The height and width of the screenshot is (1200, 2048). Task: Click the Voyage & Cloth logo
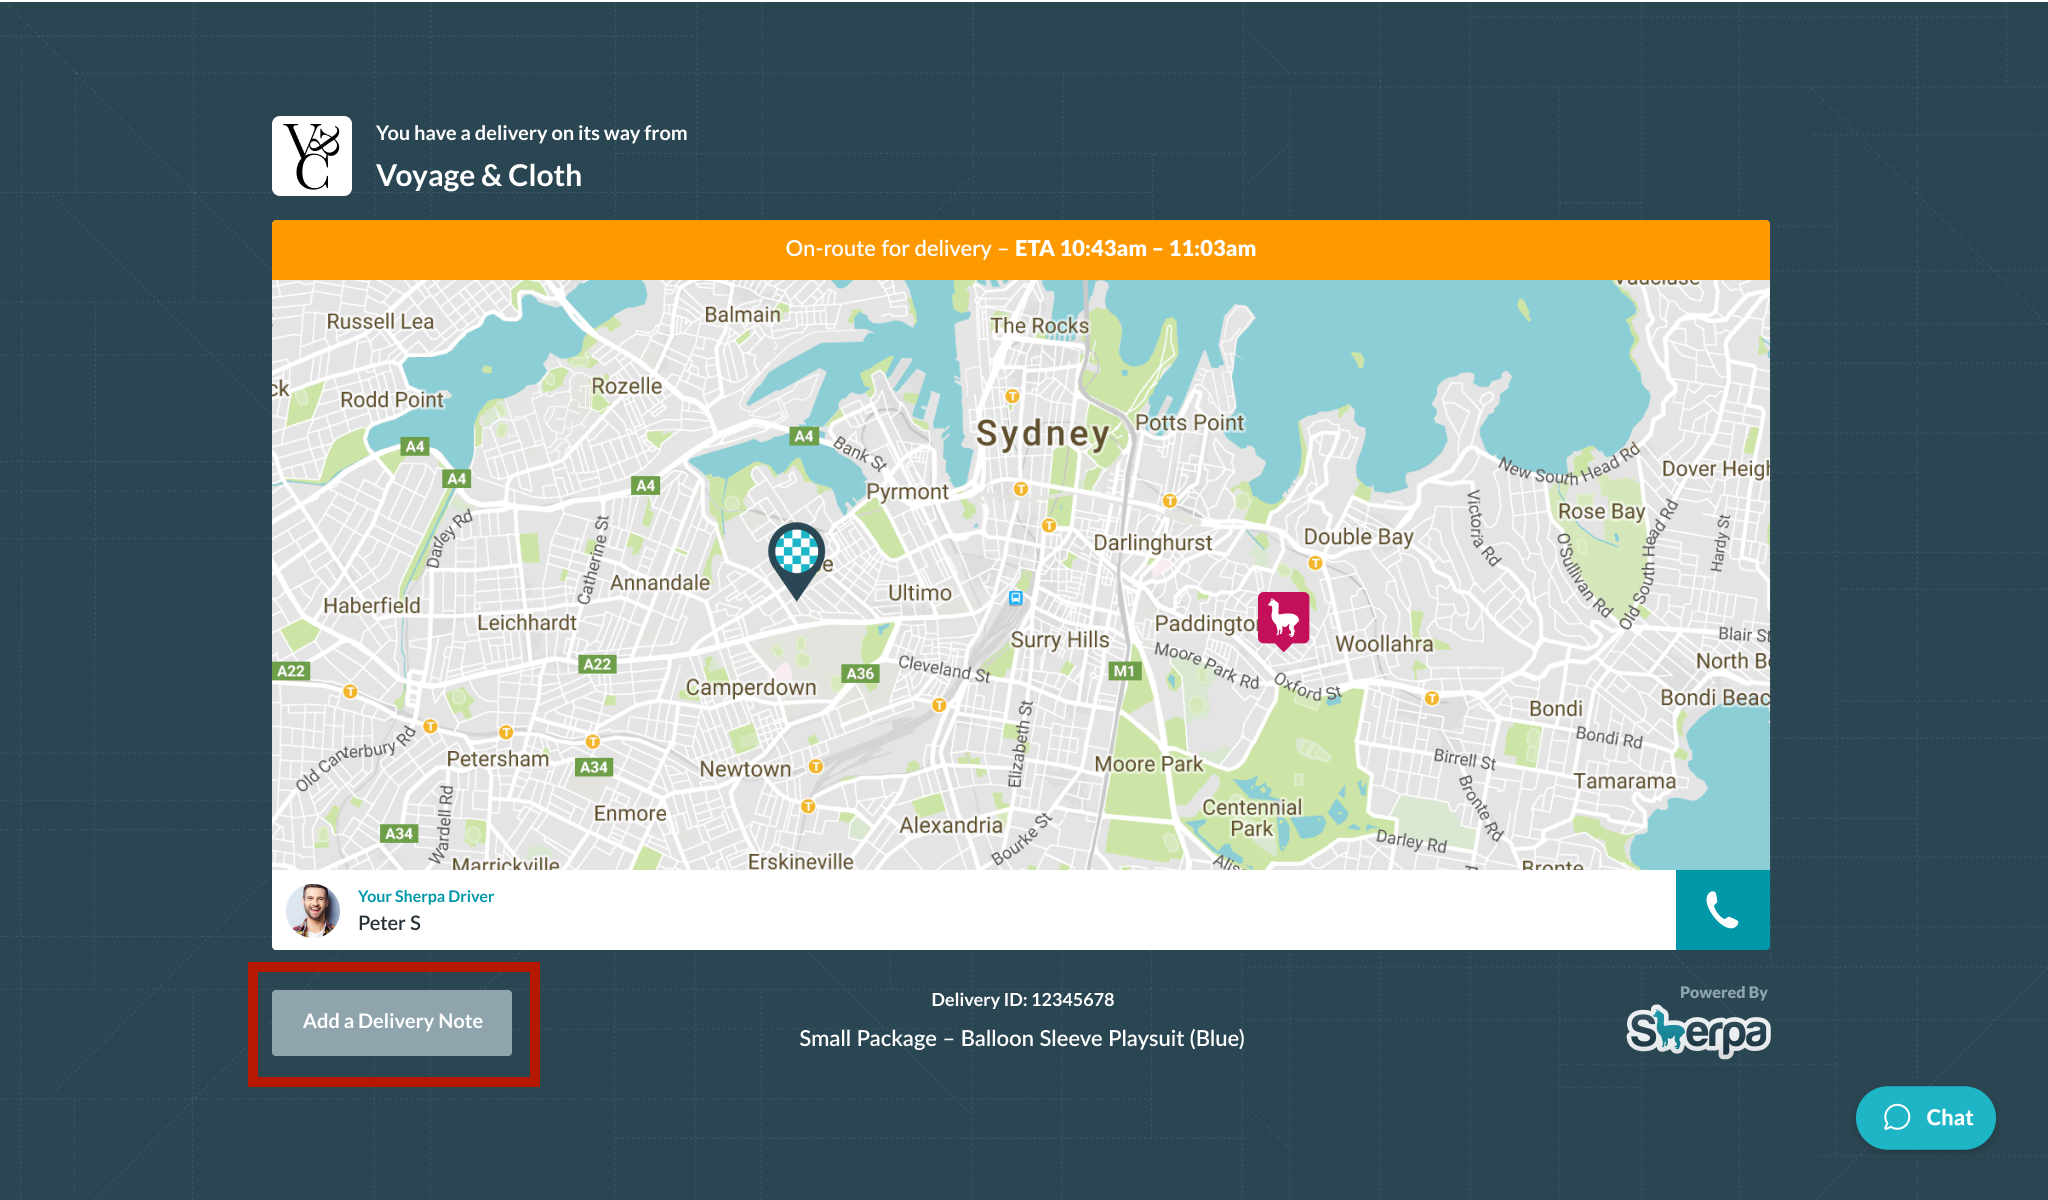tap(312, 156)
